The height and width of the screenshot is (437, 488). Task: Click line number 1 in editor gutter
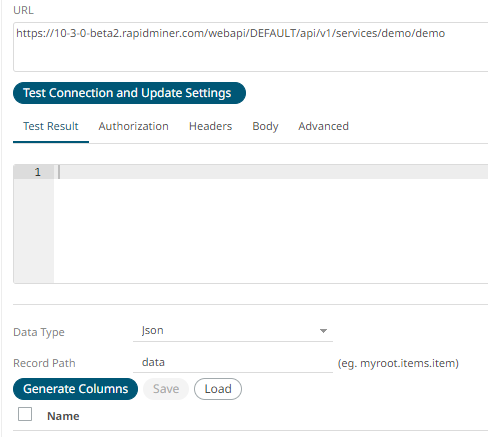click(x=38, y=172)
